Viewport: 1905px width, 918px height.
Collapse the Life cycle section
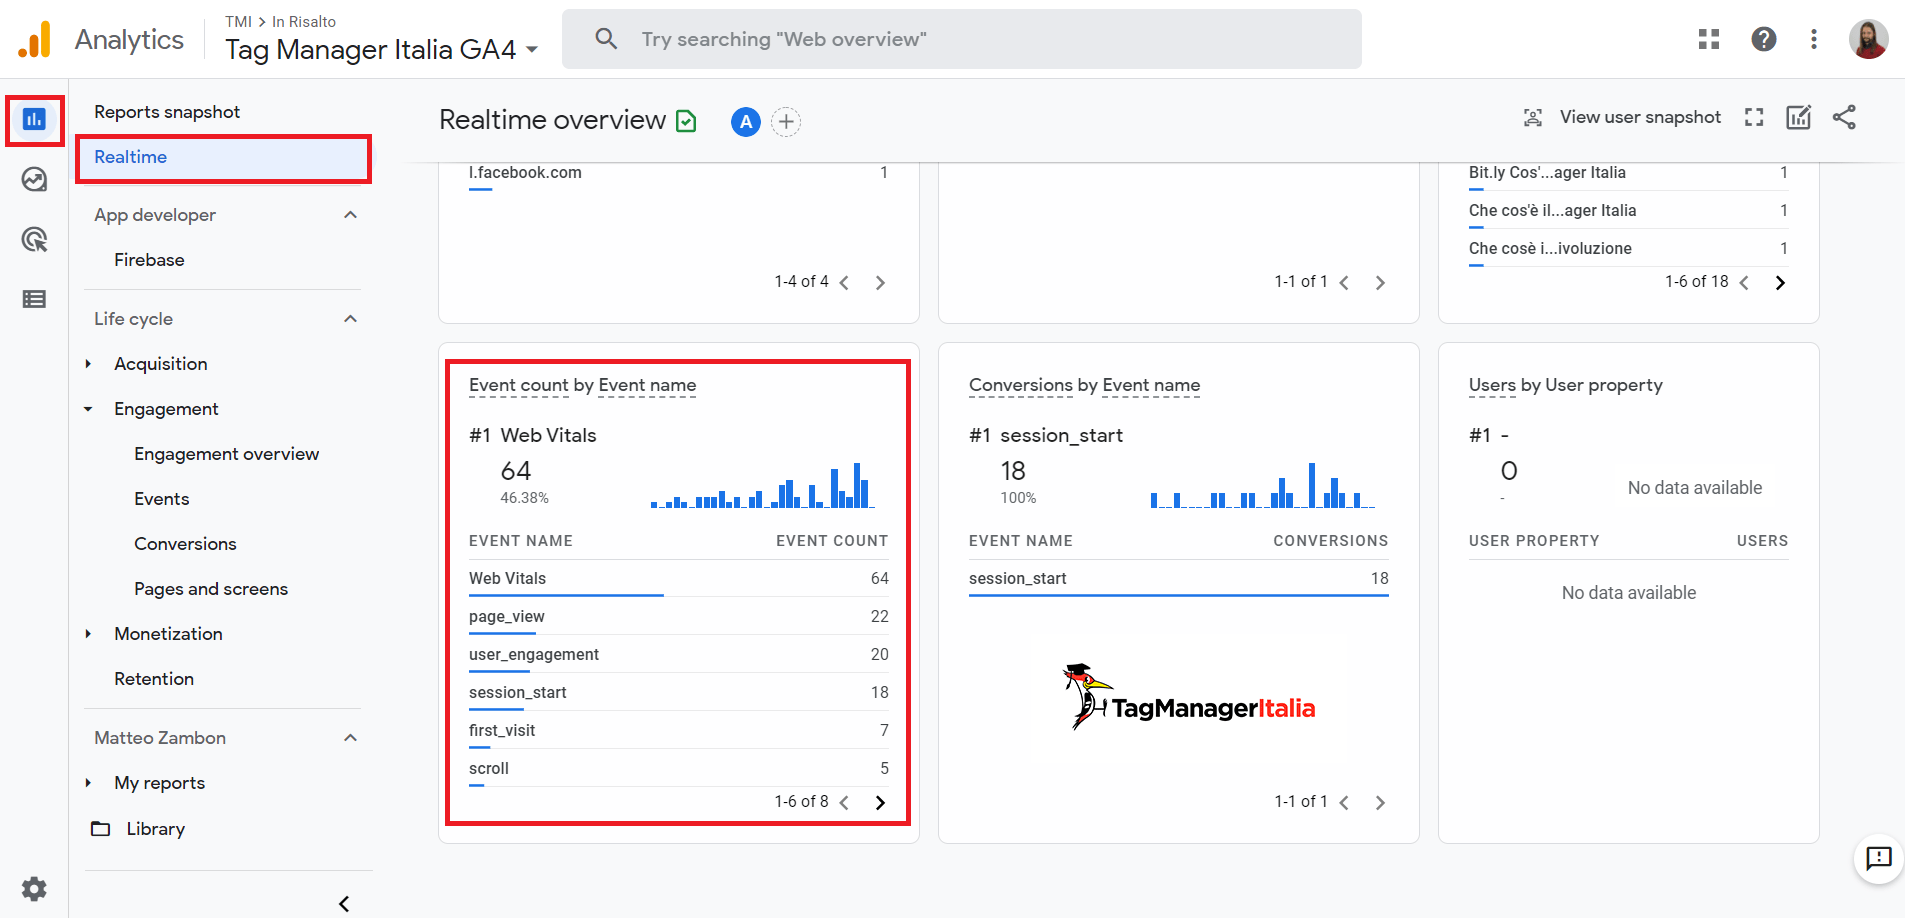tap(350, 319)
